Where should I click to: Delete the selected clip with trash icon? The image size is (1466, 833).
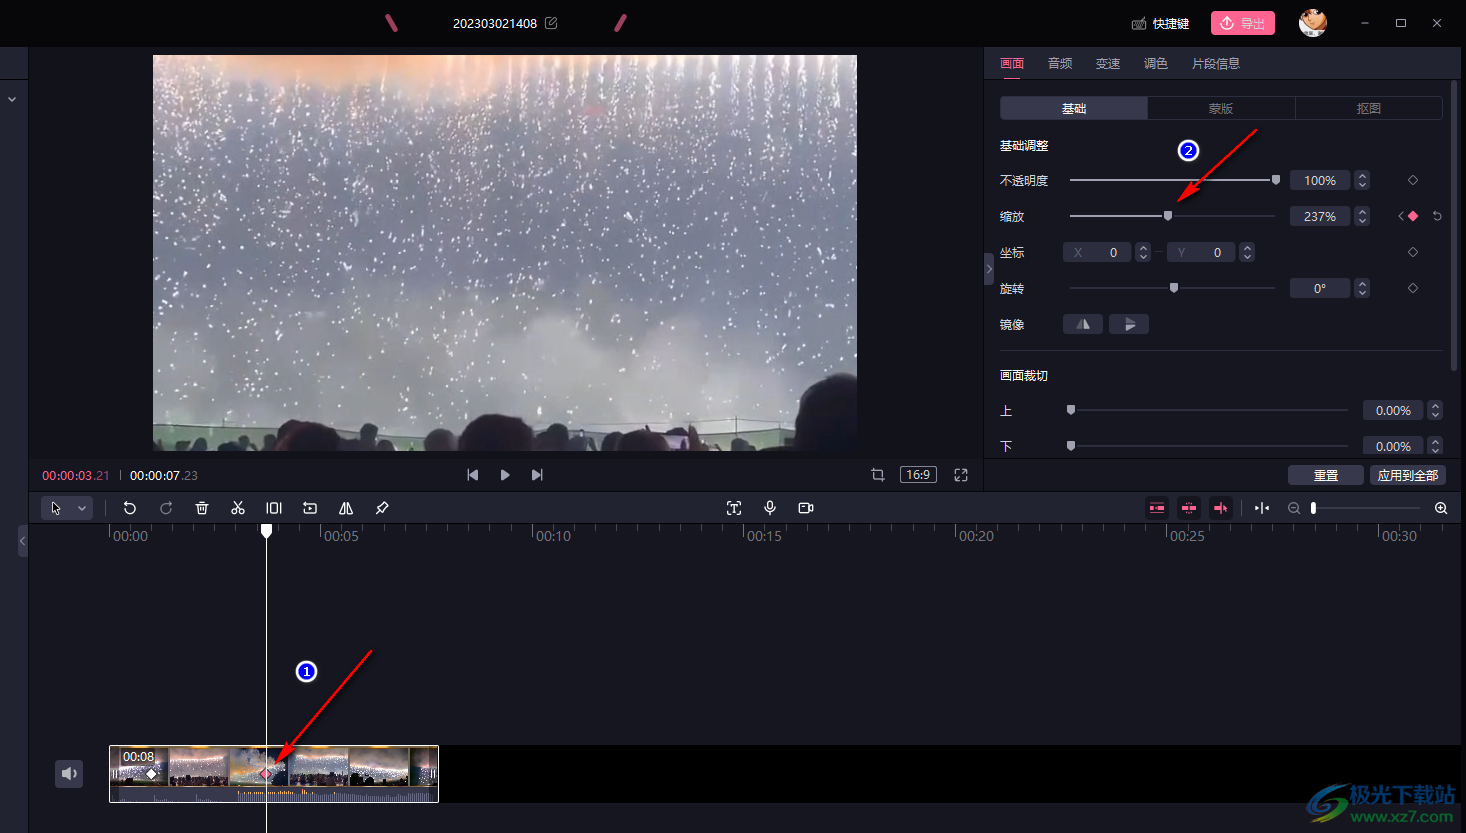[x=202, y=508]
